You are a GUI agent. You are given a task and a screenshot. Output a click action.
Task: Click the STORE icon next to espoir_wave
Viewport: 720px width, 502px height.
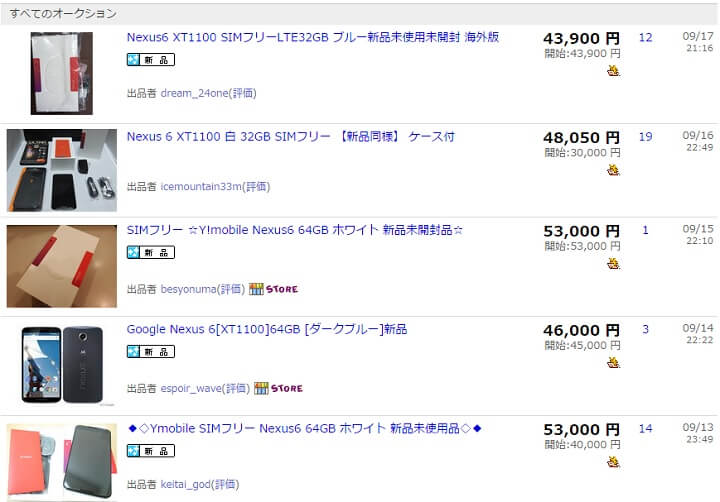(278, 388)
